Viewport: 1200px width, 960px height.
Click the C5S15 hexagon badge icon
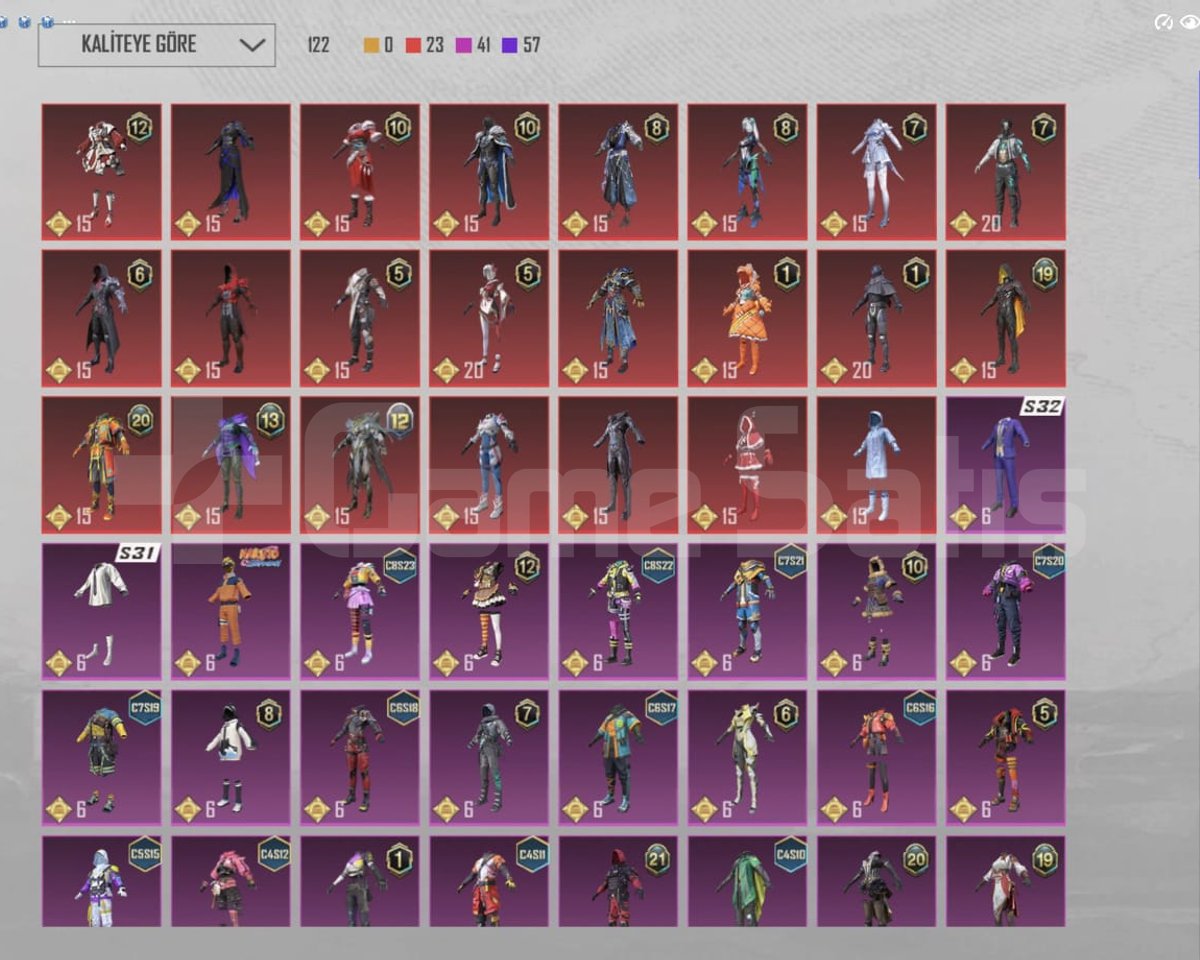pos(145,854)
